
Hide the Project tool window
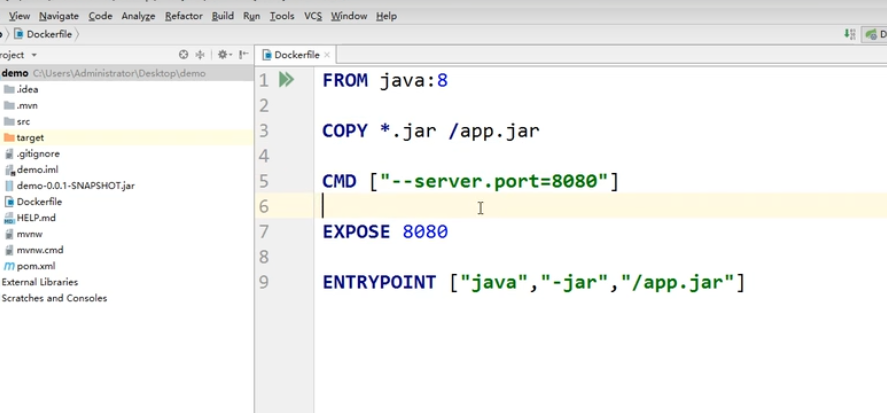pyautogui.click(x=243, y=55)
